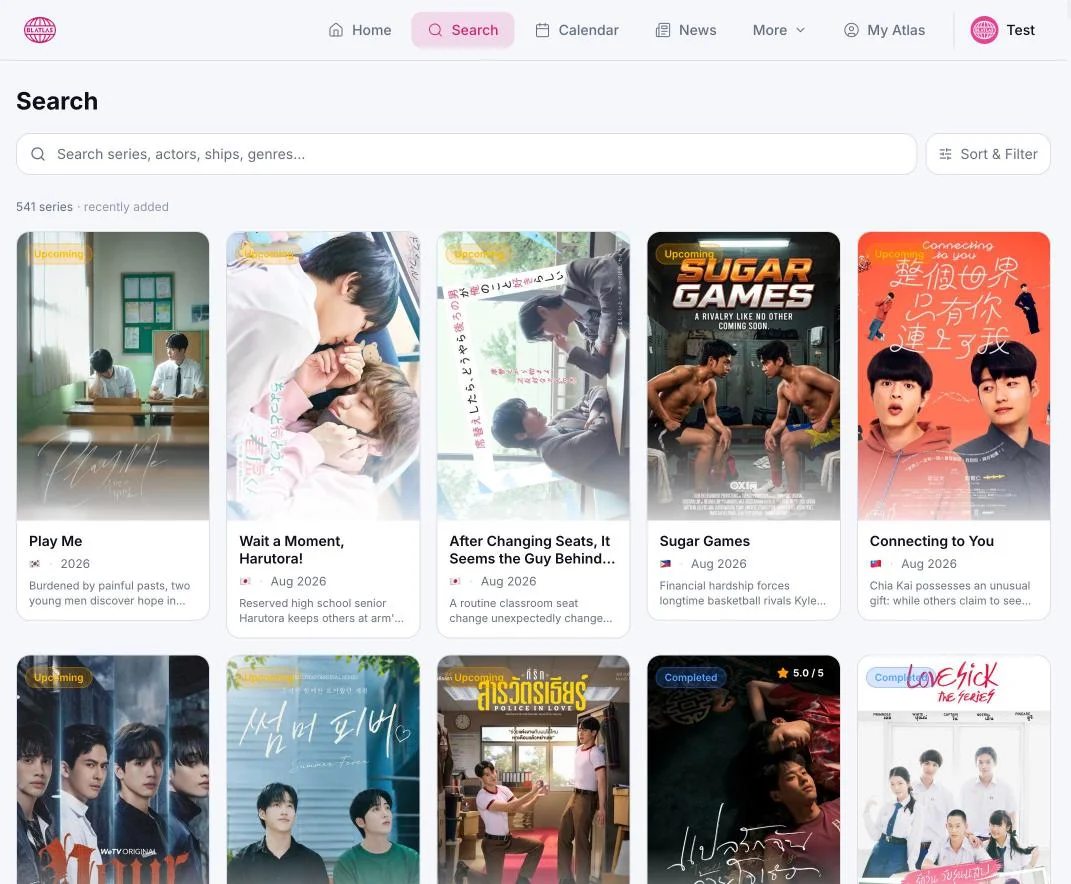Click the Philippines flag under Sugar Games
The image size is (1071, 884).
tap(665, 564)
